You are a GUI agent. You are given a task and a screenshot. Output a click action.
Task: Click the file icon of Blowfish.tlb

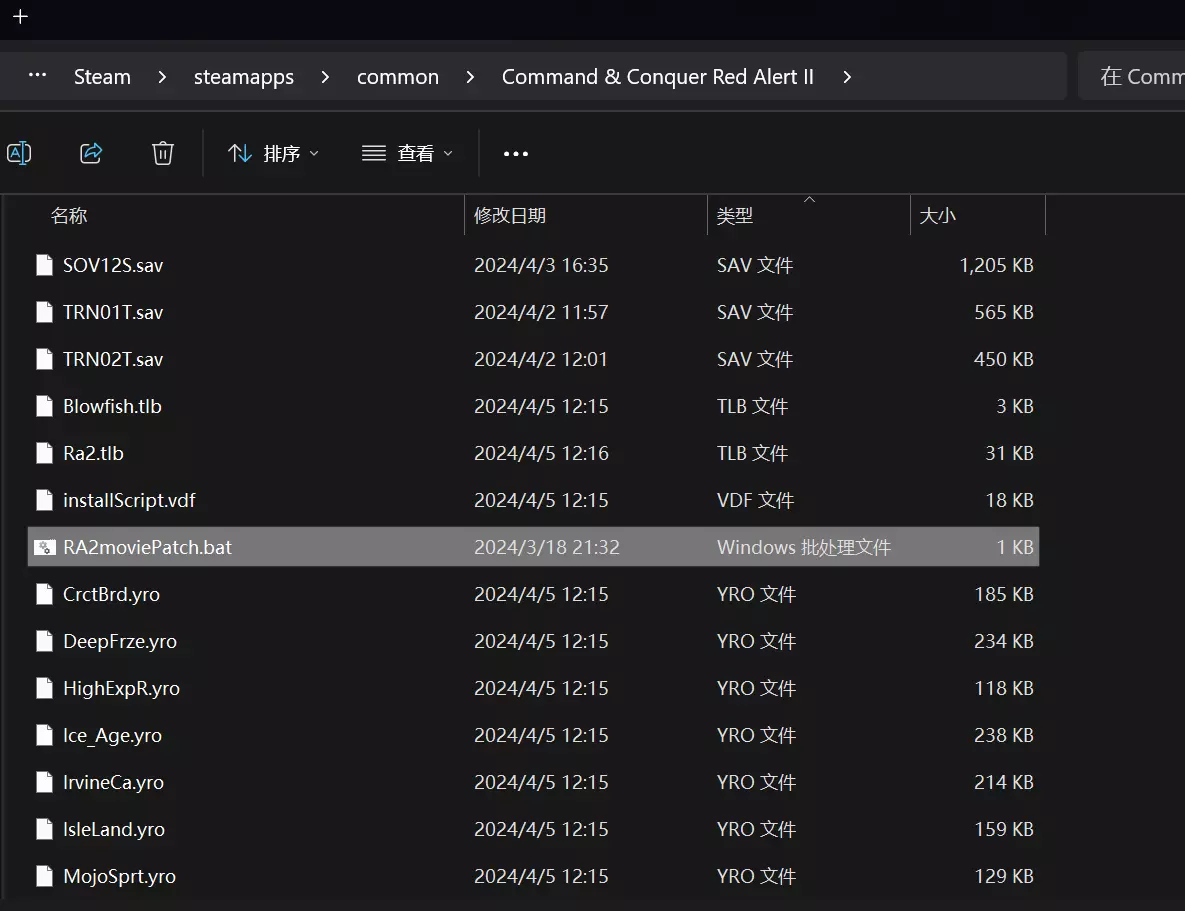click(45, 406)
